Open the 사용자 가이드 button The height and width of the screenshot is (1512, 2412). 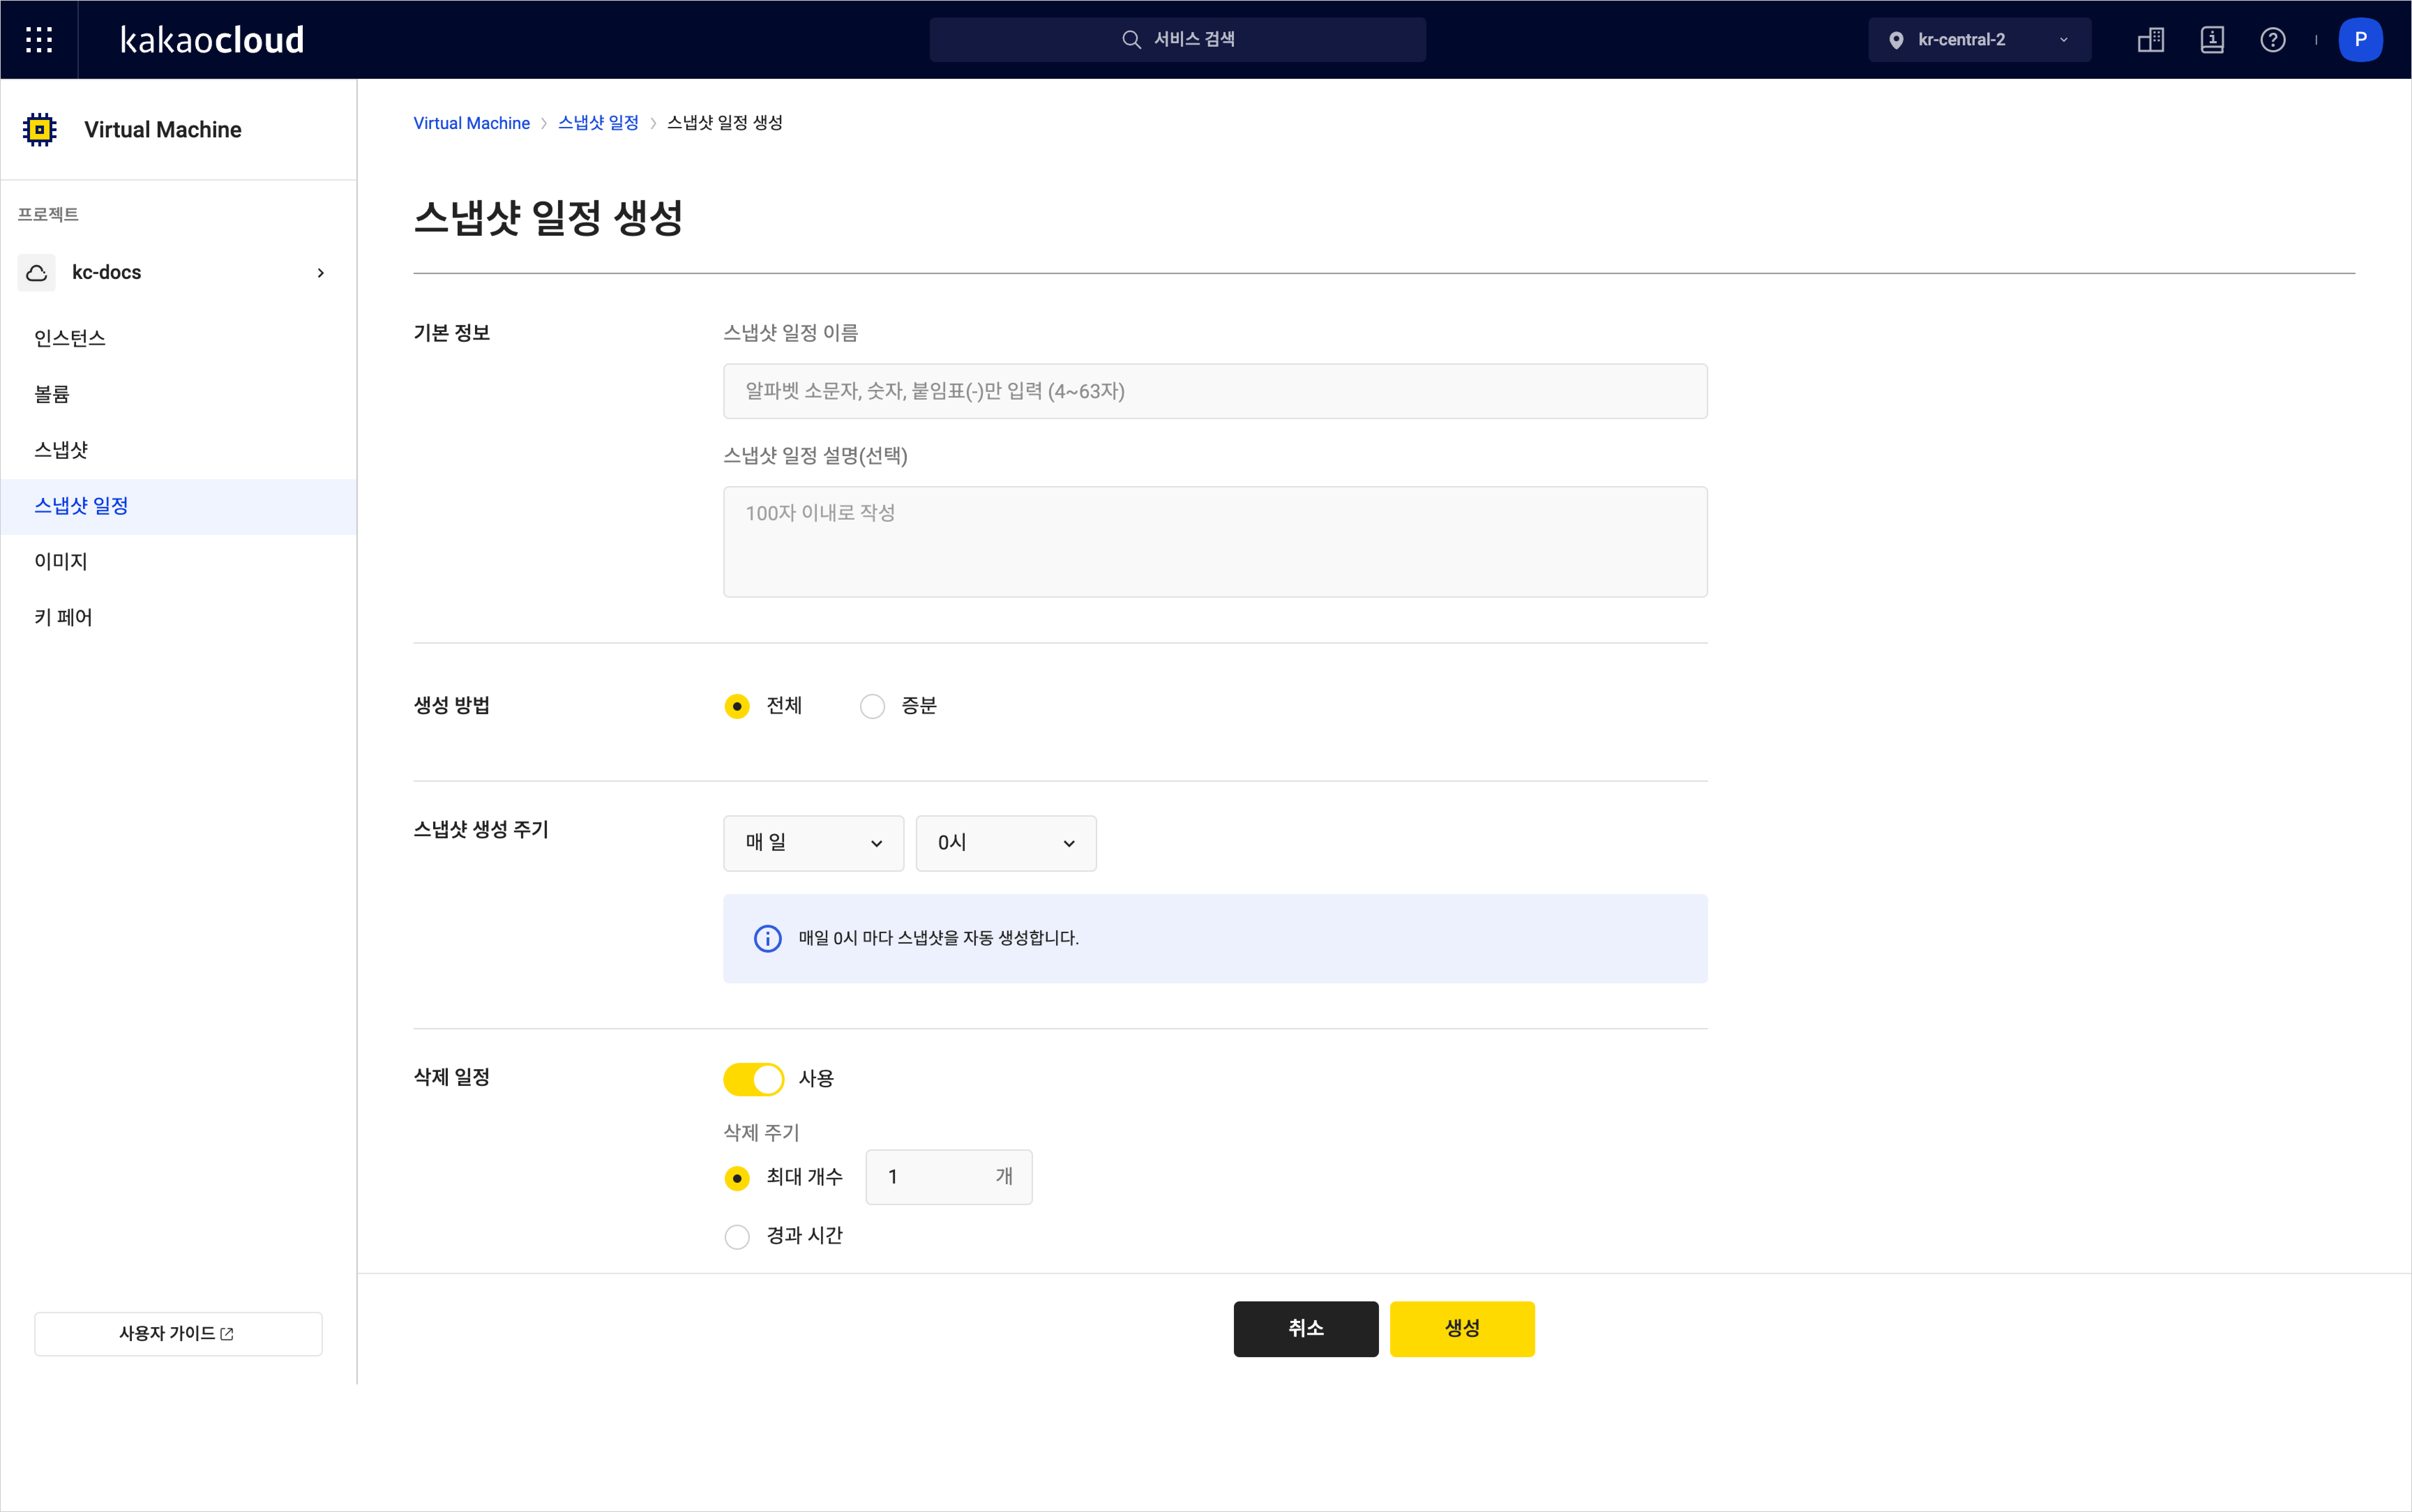(178, 1334)
